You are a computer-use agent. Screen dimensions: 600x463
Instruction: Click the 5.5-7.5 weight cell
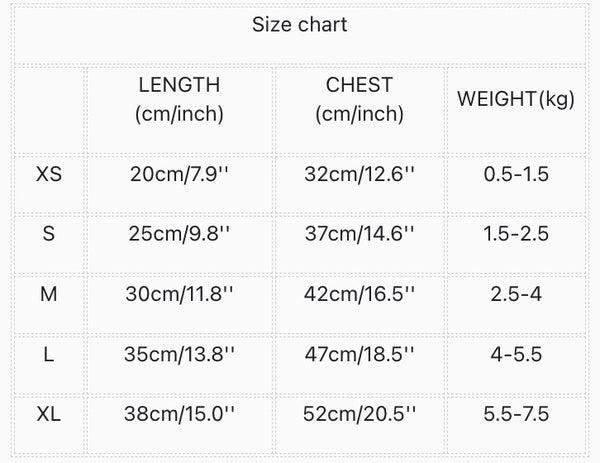click(516, 413)
